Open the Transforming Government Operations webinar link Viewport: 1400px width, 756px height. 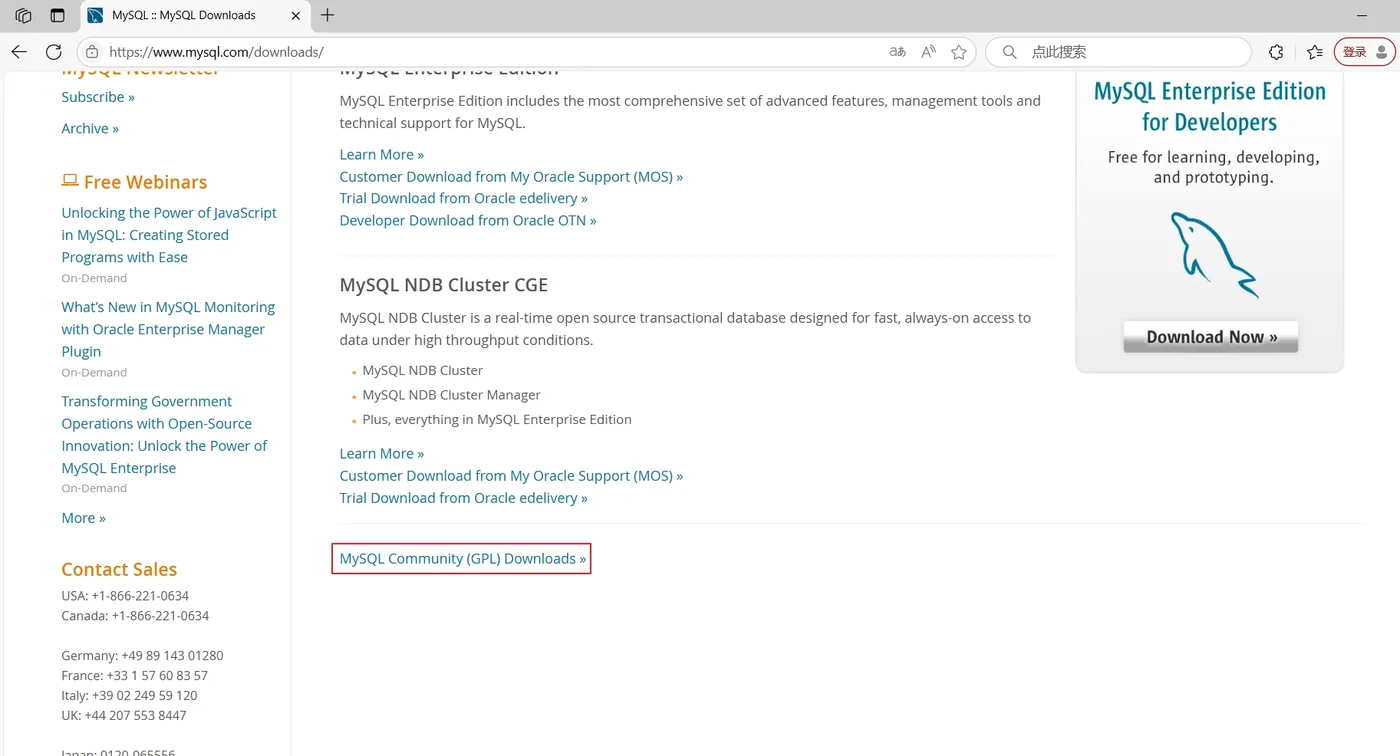(x=164, y=434)
